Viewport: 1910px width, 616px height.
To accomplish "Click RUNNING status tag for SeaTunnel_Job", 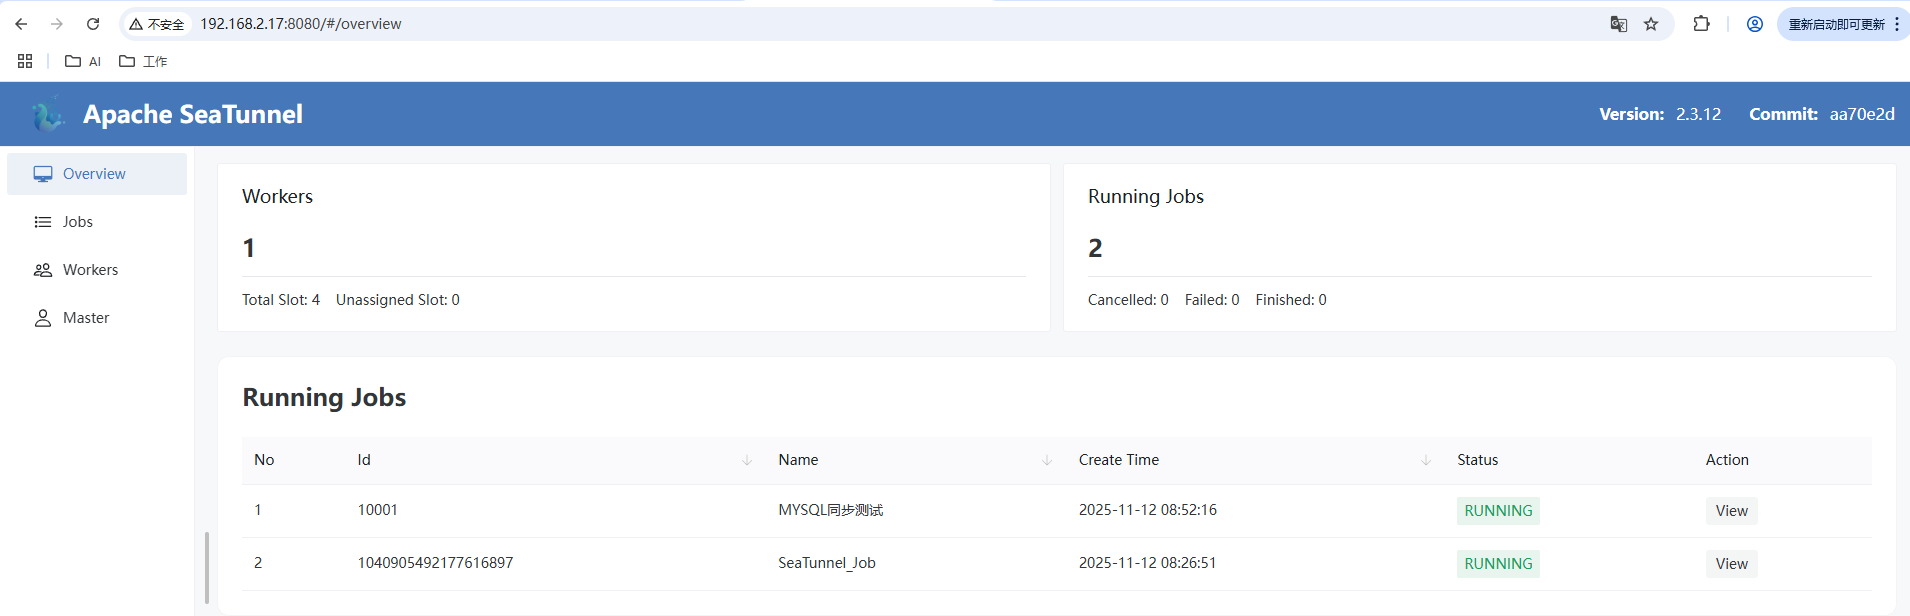I will click(x=1498, y=564).
